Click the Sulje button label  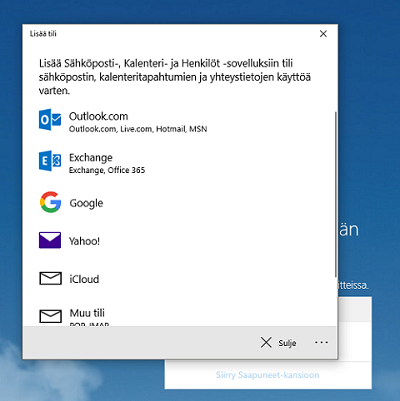(x=287, y=343)
